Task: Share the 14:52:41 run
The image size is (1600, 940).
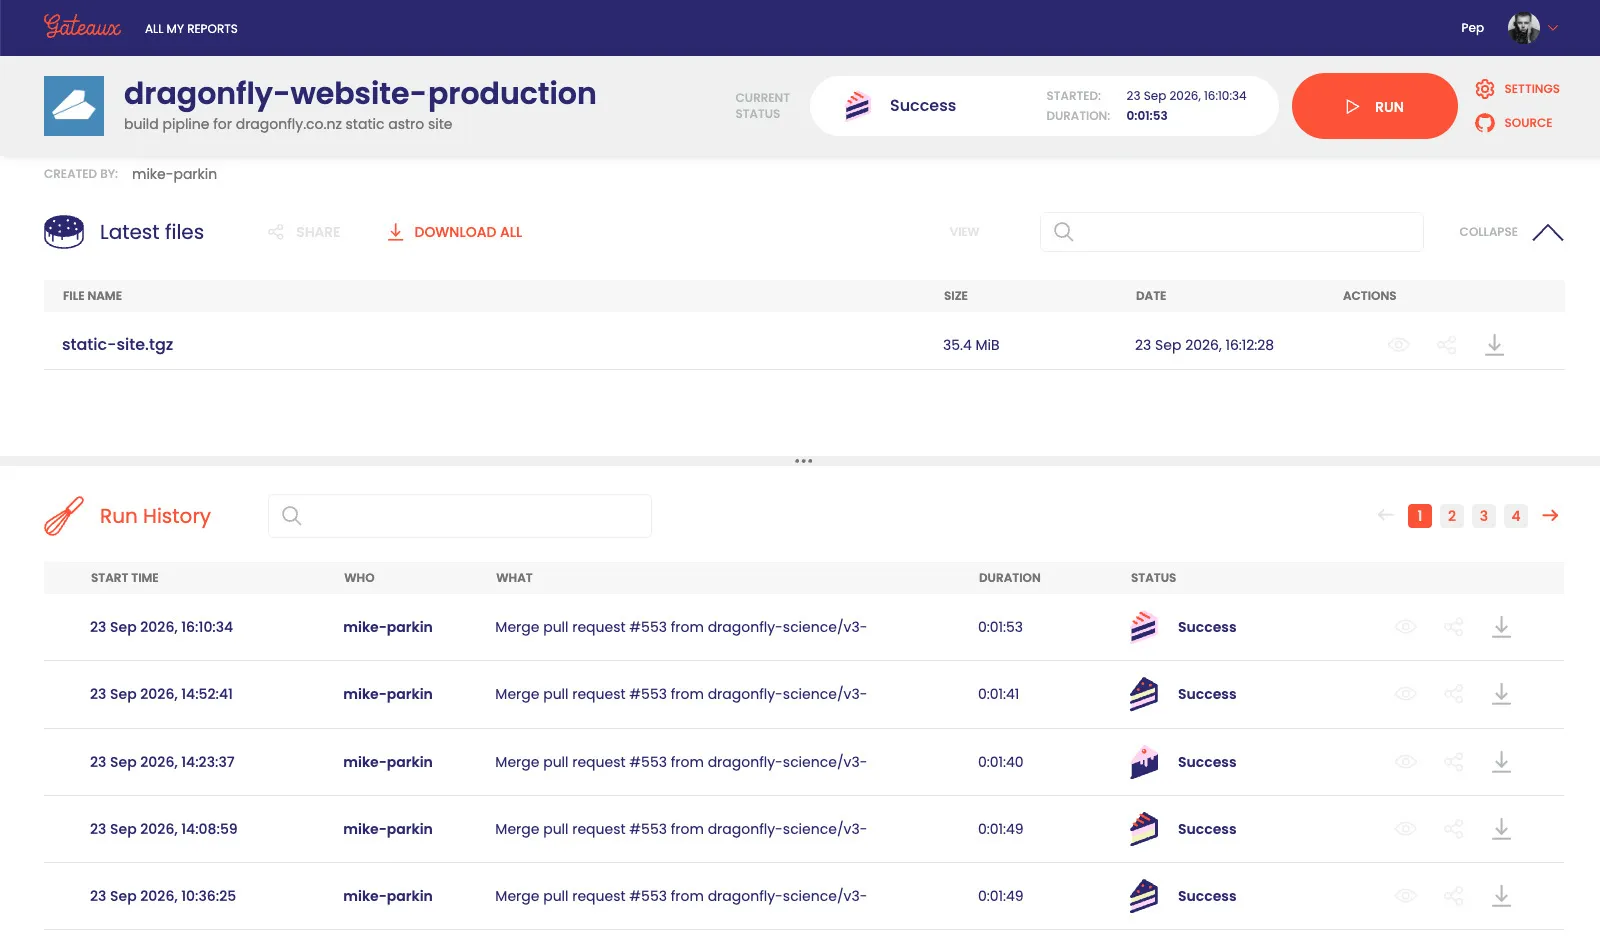Action: pos(1454,694)
